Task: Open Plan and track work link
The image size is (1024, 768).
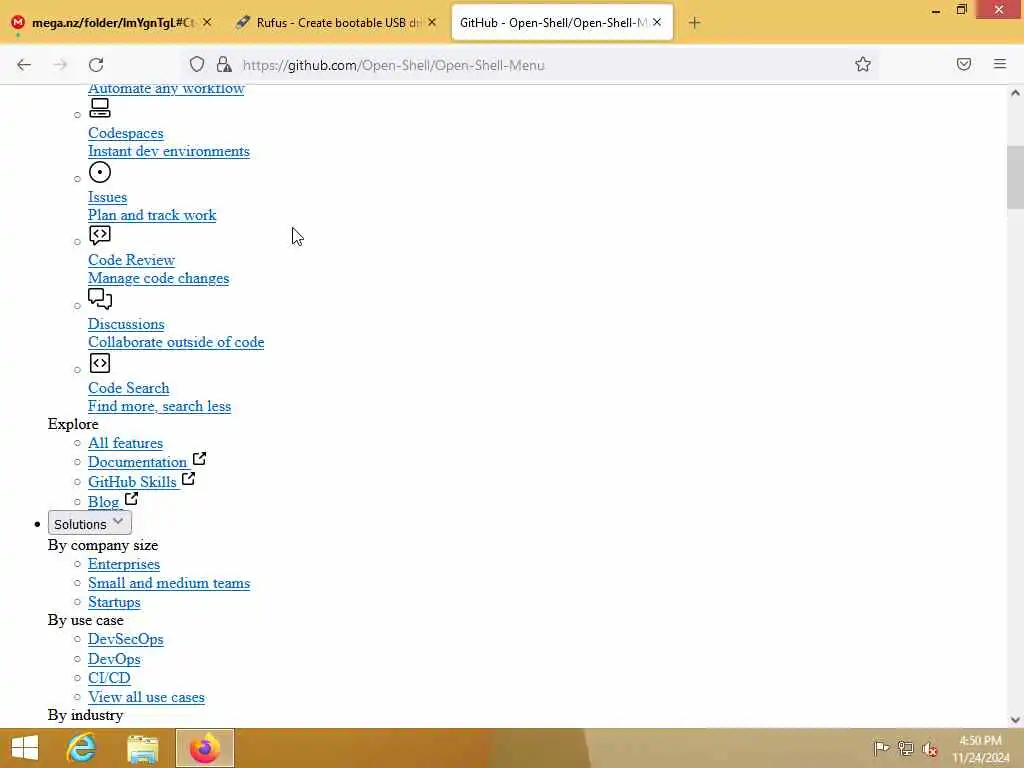Action: point(152,216)
